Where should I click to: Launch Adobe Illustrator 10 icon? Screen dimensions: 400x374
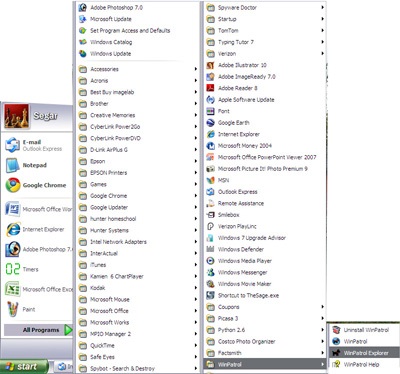(x=210, y=65)
